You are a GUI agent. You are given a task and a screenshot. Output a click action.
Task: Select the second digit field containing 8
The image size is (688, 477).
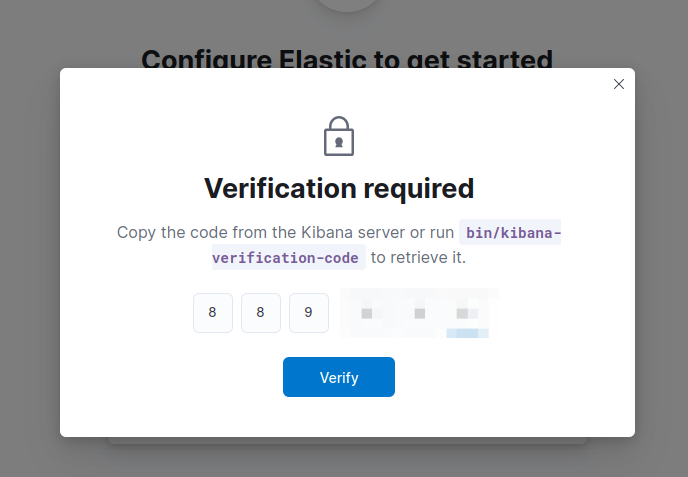tap(261, 313)
